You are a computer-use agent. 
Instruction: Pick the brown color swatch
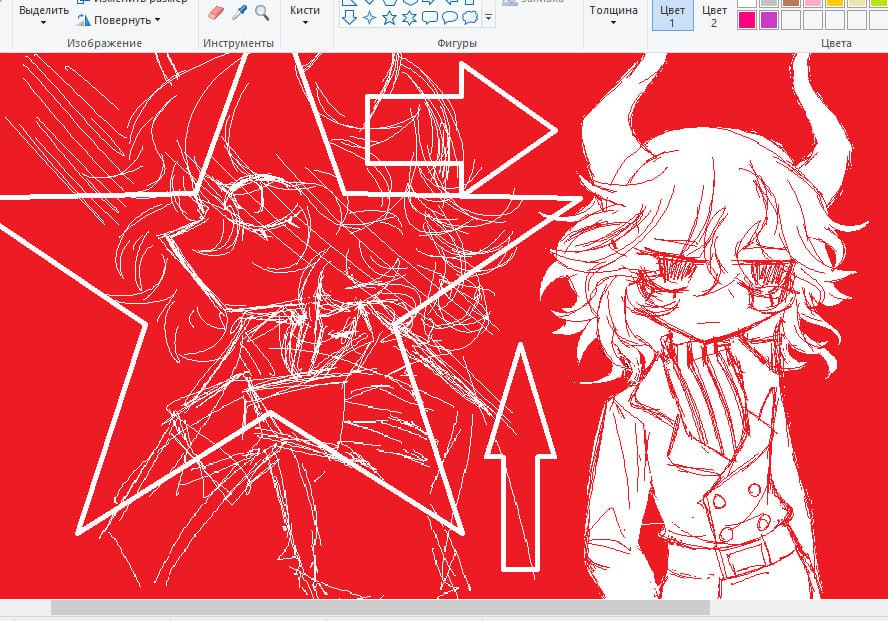coord(791,3)
